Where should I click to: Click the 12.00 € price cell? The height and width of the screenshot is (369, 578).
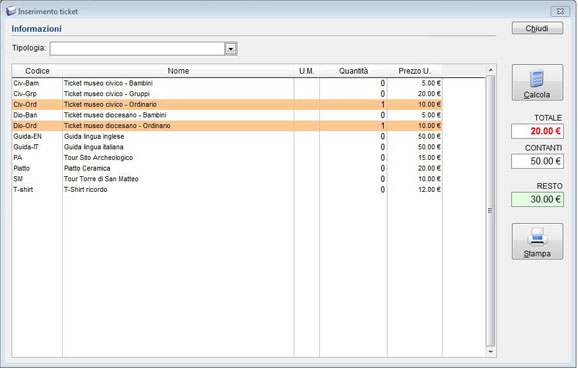[x=415, y=190]
